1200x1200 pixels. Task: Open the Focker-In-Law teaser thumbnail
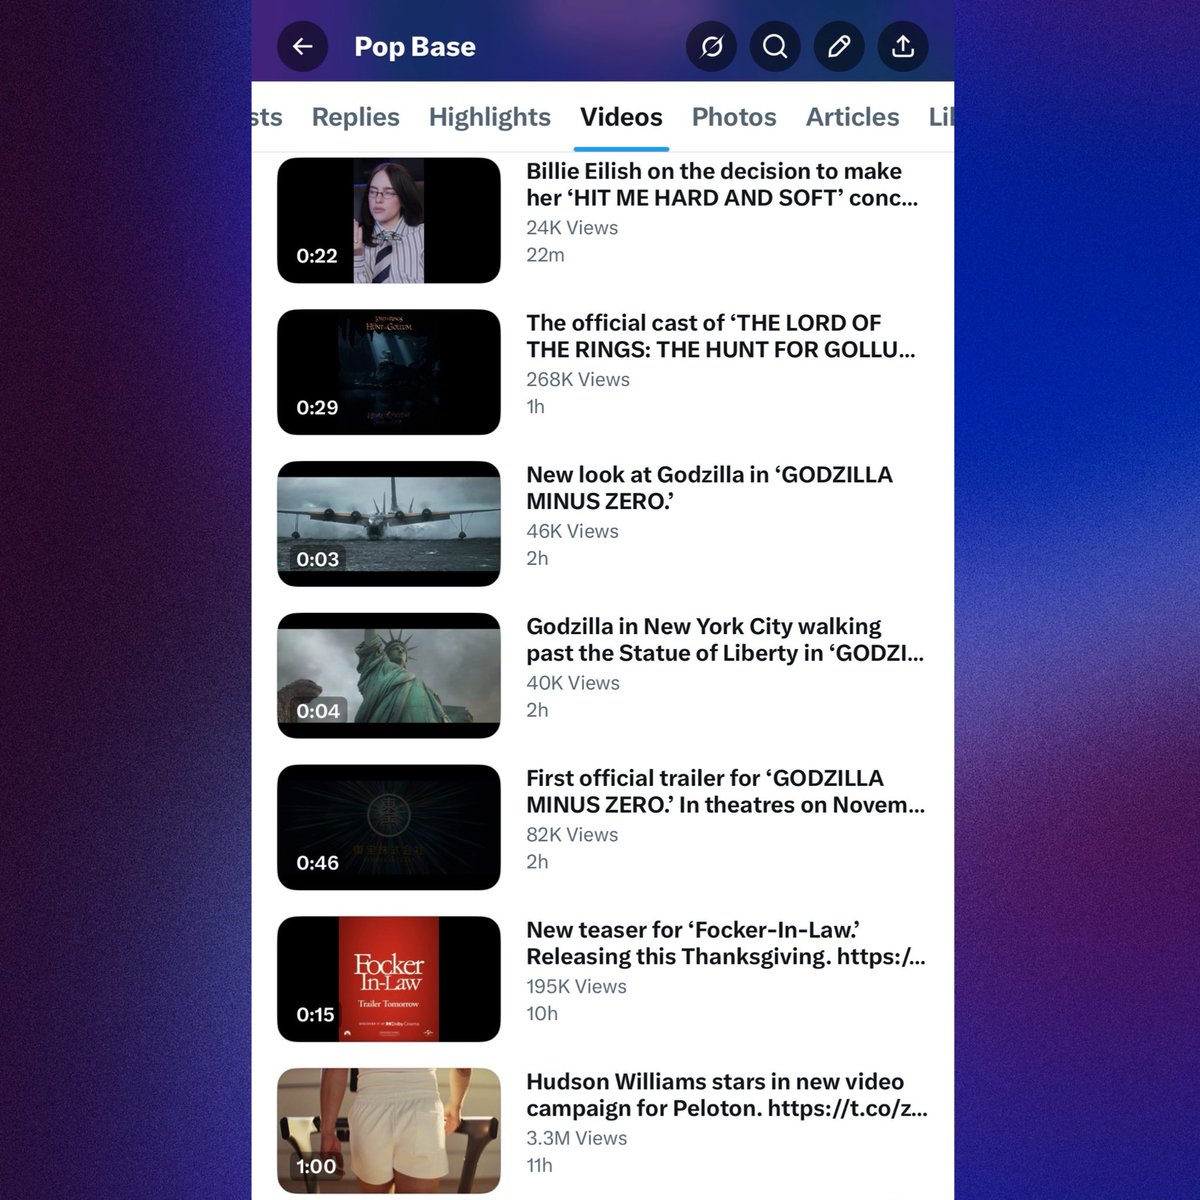point(389,979)
